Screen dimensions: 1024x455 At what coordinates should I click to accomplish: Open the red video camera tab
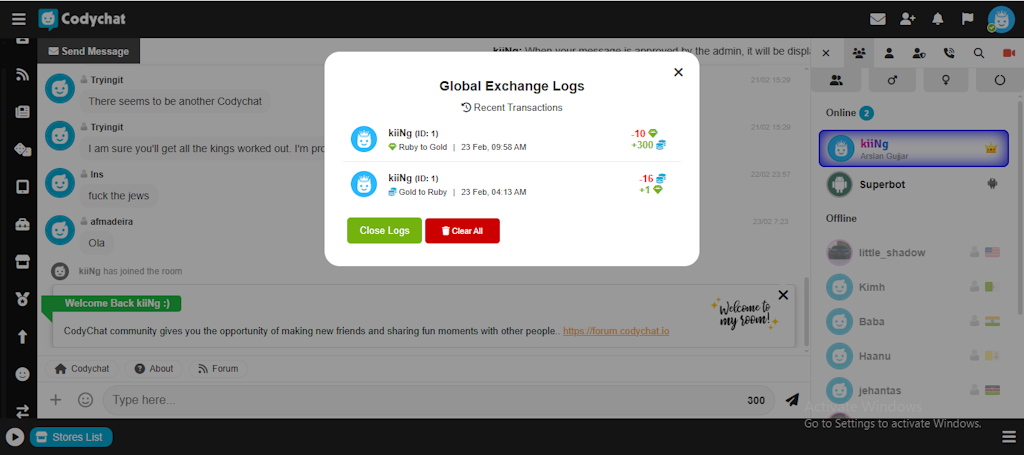click(x=1008, y=54)
